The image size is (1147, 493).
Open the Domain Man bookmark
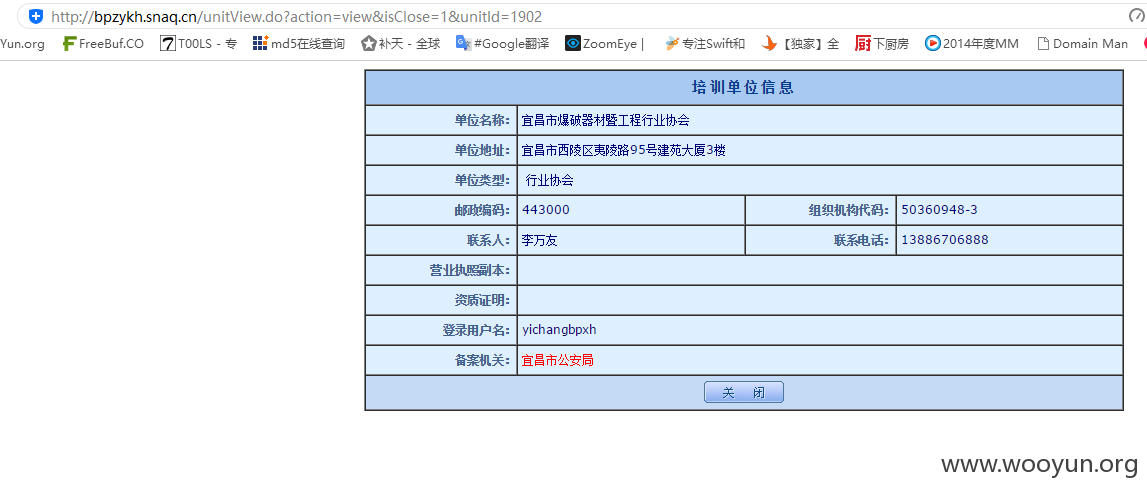1083,44
